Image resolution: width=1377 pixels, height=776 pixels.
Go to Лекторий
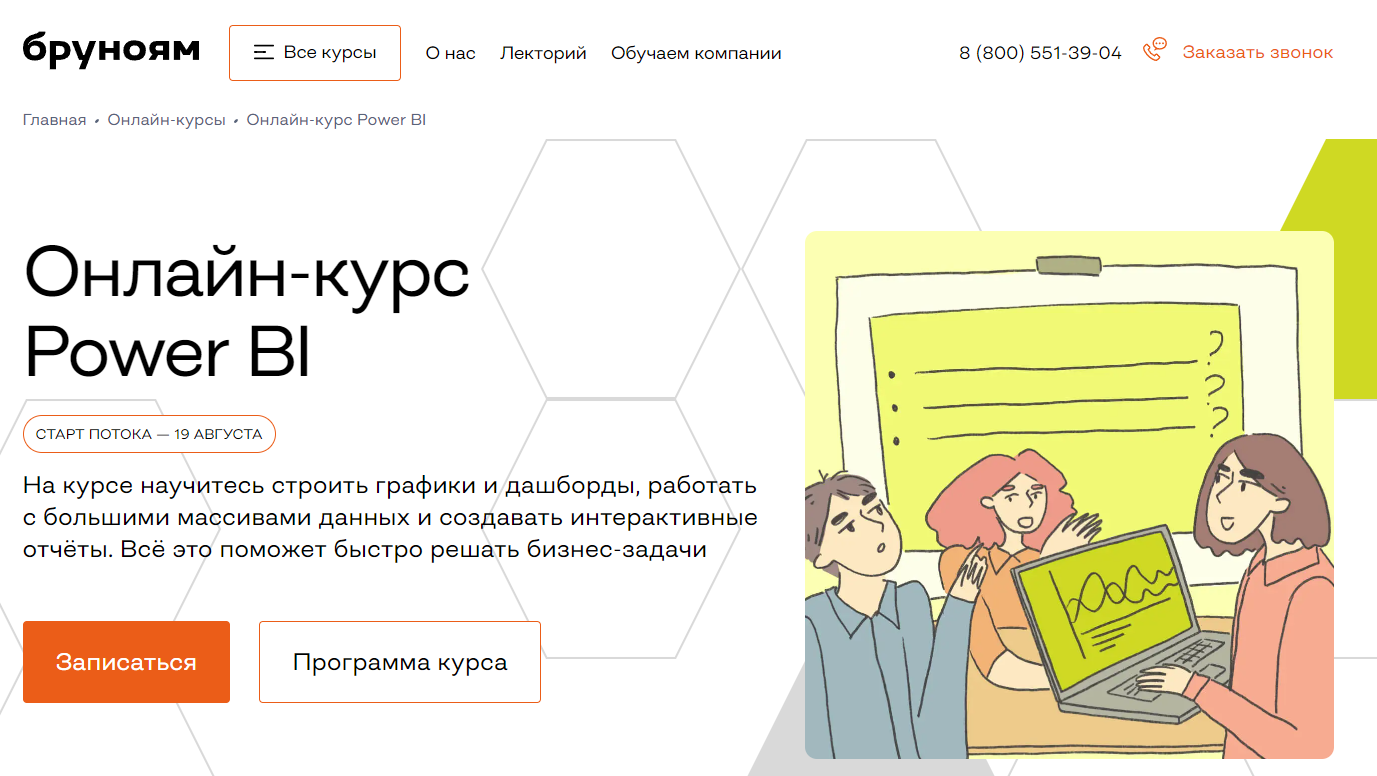tap(543, 53)
